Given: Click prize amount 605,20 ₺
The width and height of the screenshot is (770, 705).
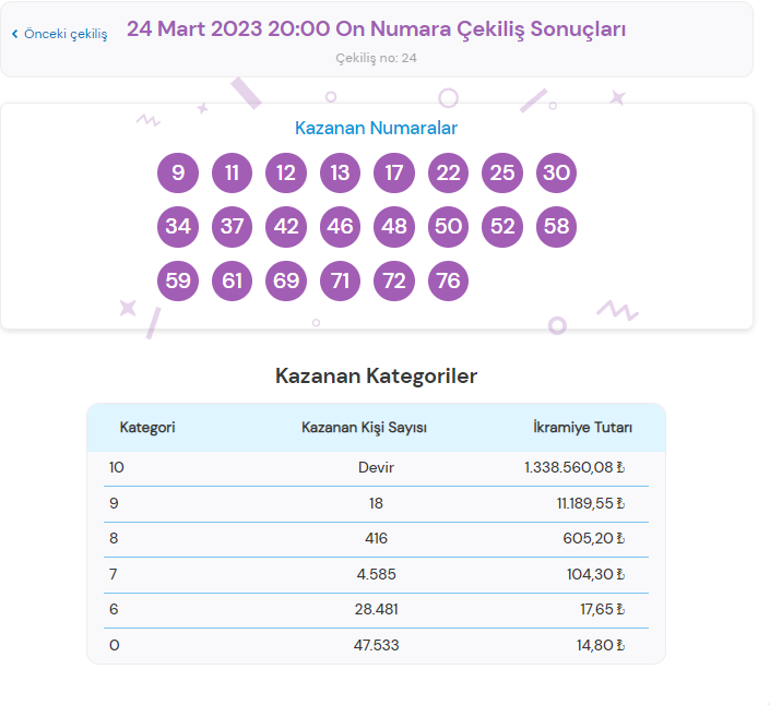Looking at the screenshot, I should click(x=594, y=539).
